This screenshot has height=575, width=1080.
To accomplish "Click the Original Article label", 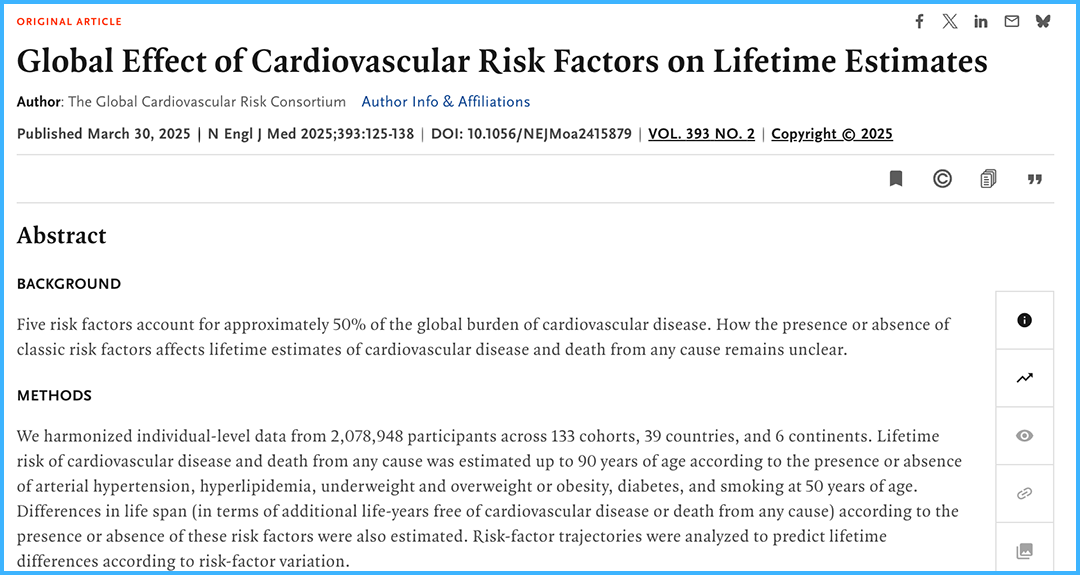I will 69,21.
